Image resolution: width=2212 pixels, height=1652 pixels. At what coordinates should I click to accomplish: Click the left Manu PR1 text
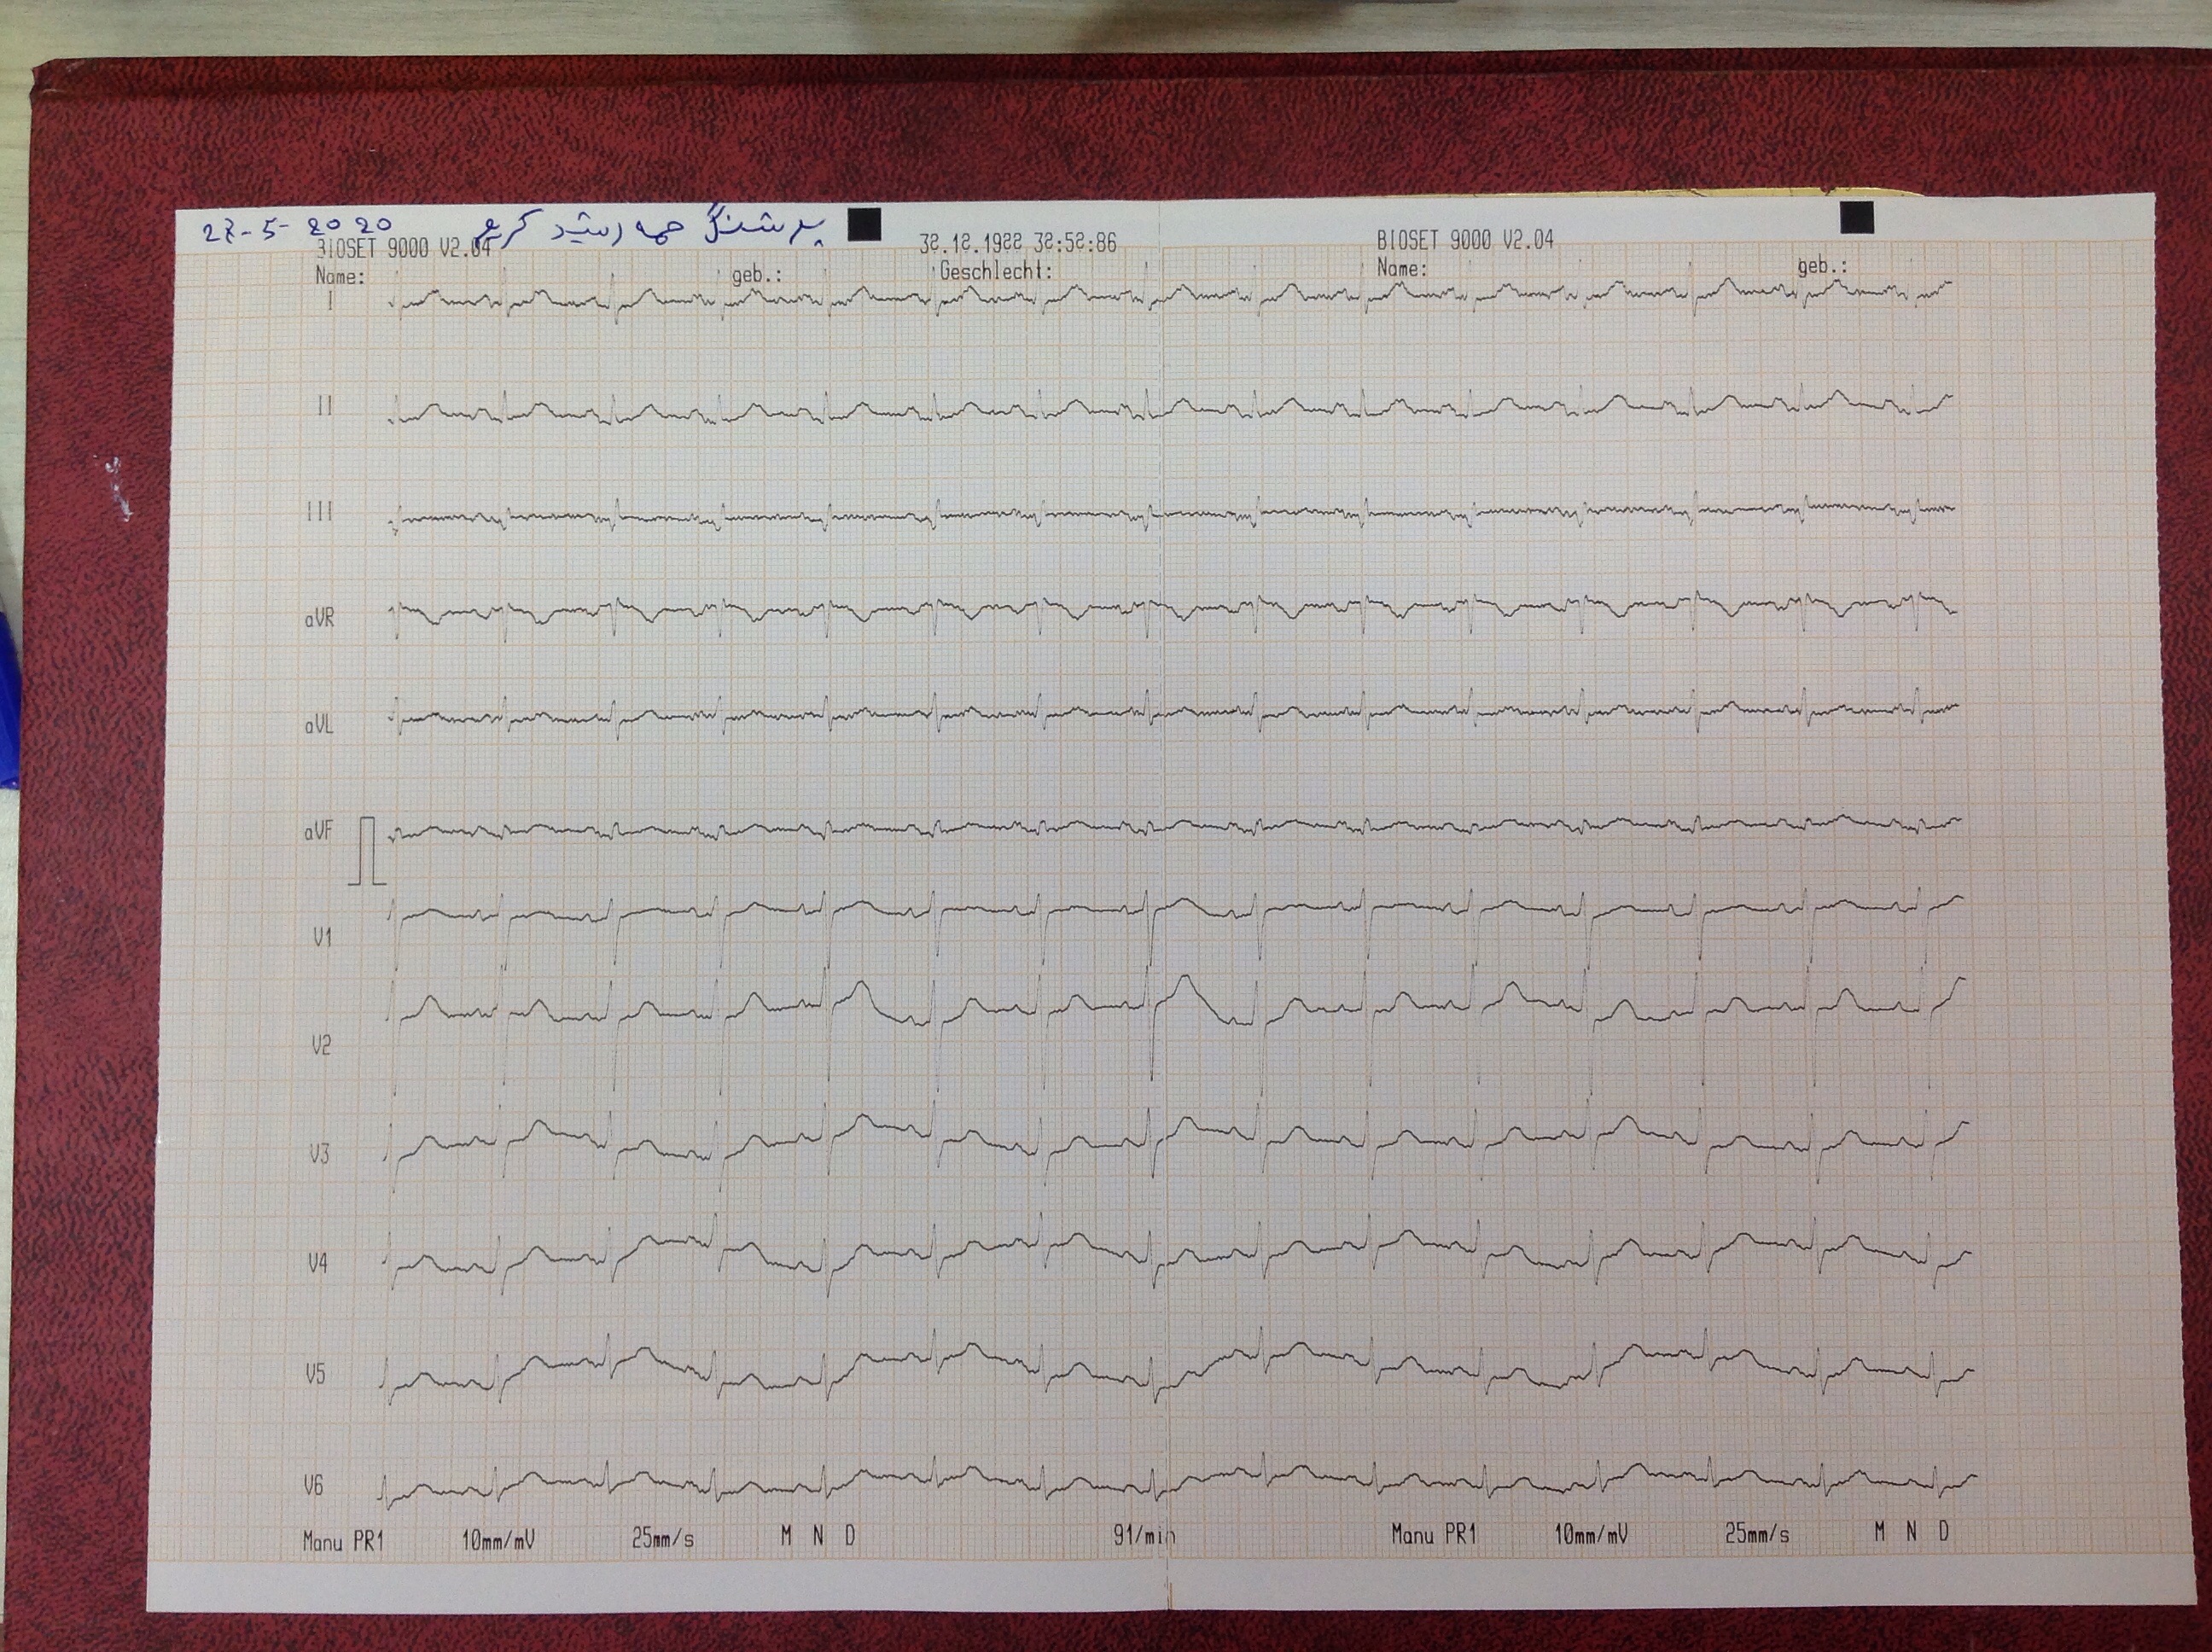343,1542
